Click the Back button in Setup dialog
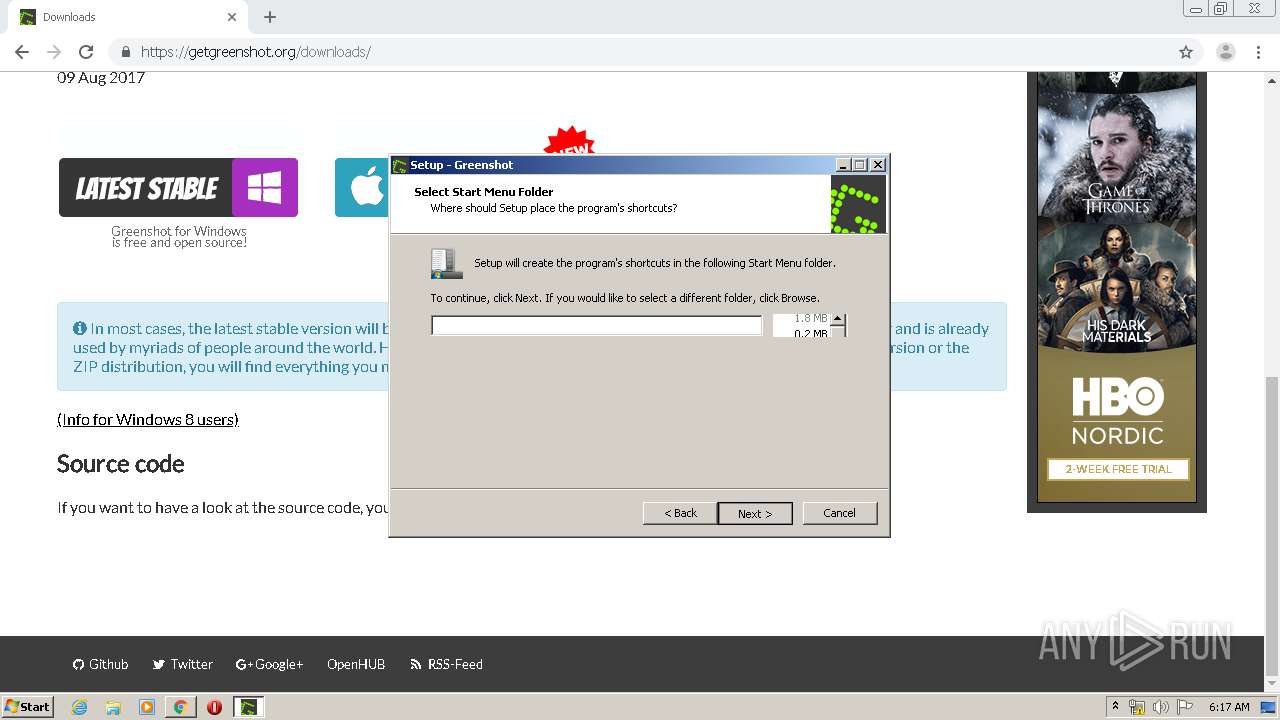This screenshot has height=720, width=1280. (680, 513)
